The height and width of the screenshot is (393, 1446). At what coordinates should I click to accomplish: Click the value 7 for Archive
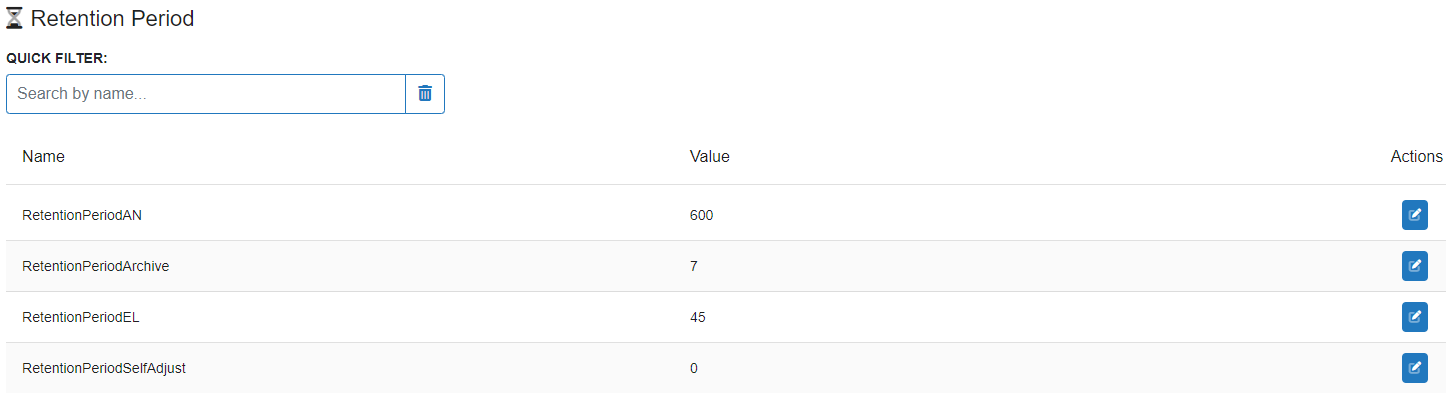694,266
